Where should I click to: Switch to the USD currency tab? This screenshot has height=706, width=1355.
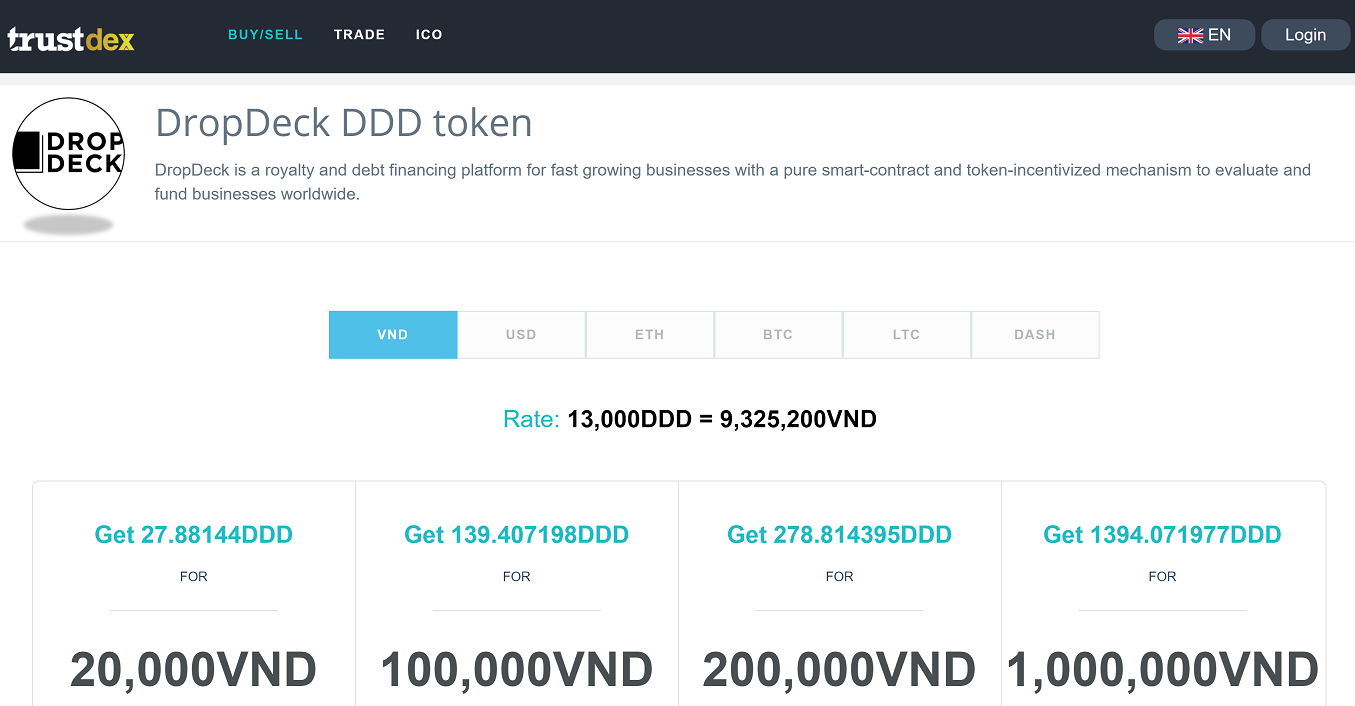click(x=521, y=335)
